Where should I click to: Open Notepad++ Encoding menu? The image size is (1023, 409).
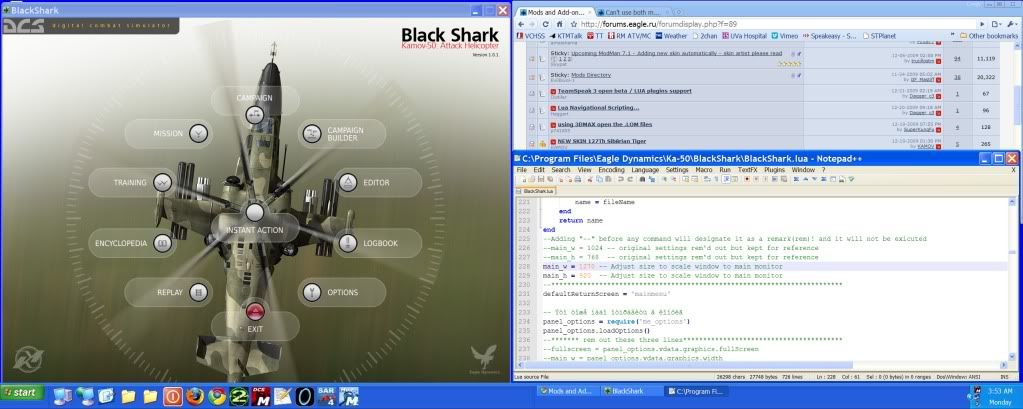[611, 170]
